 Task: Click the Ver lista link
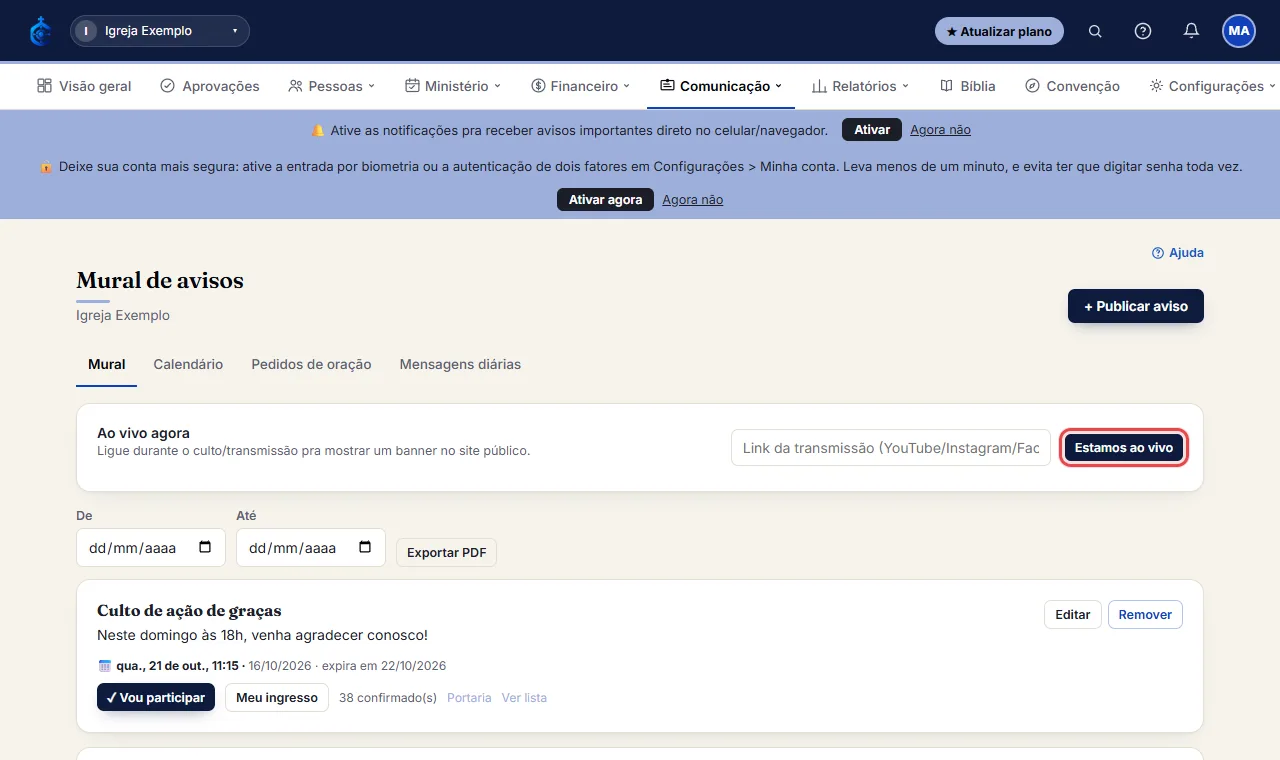pyautogui.click(x=524, y=698)
